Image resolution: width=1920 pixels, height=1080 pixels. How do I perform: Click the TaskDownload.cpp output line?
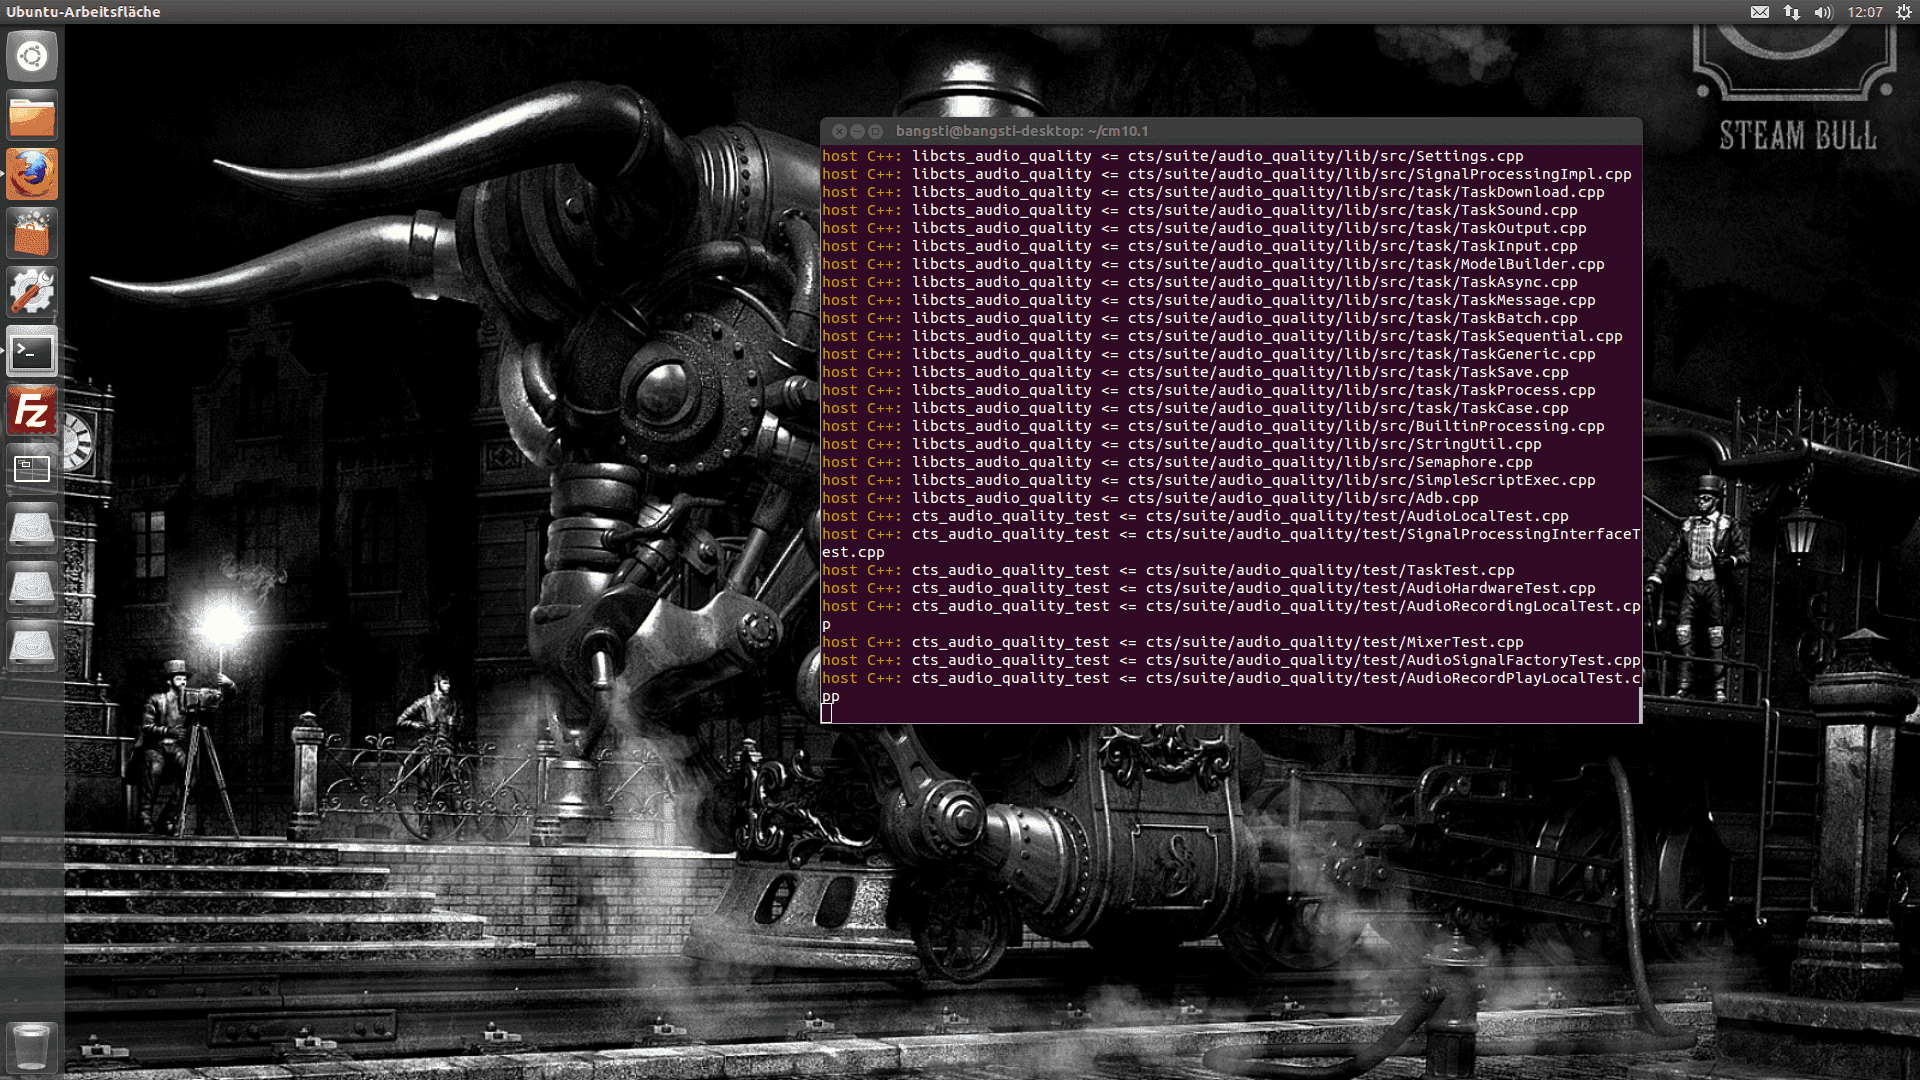click(1213, 192)
